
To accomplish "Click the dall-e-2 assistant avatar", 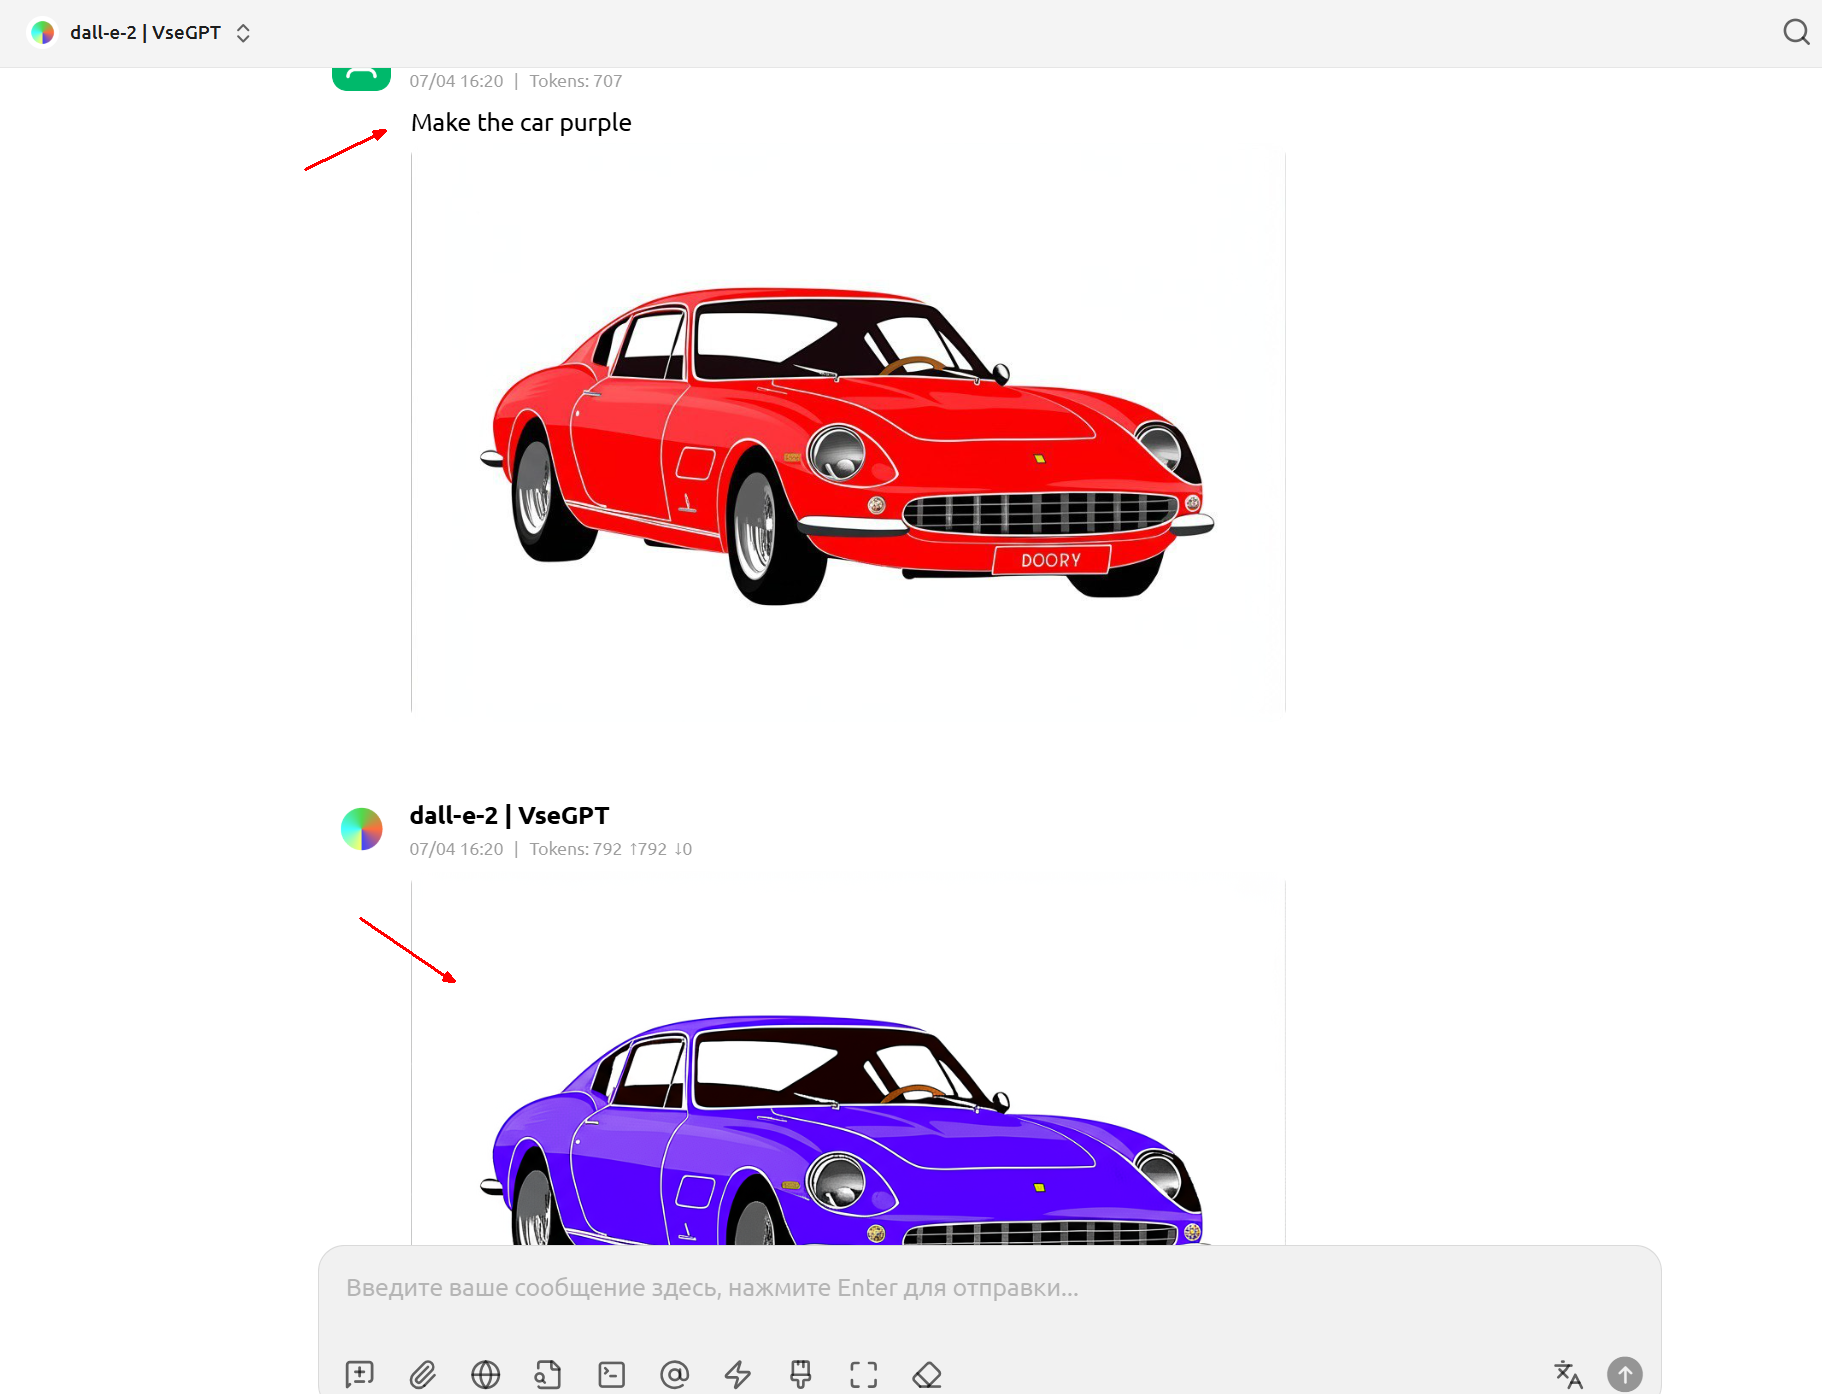I will (362, 829).
